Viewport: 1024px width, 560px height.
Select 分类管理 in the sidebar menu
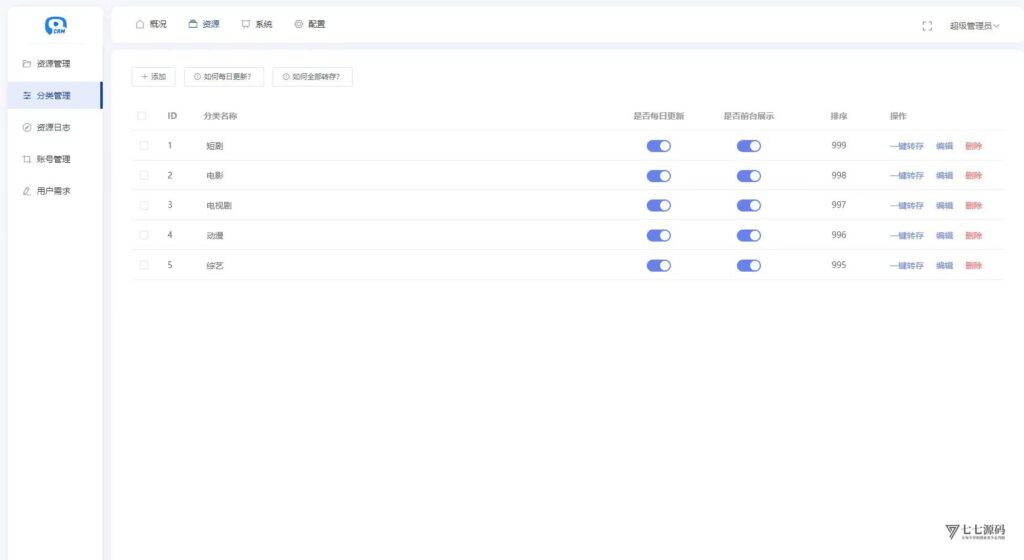click(x=56, y=95)
